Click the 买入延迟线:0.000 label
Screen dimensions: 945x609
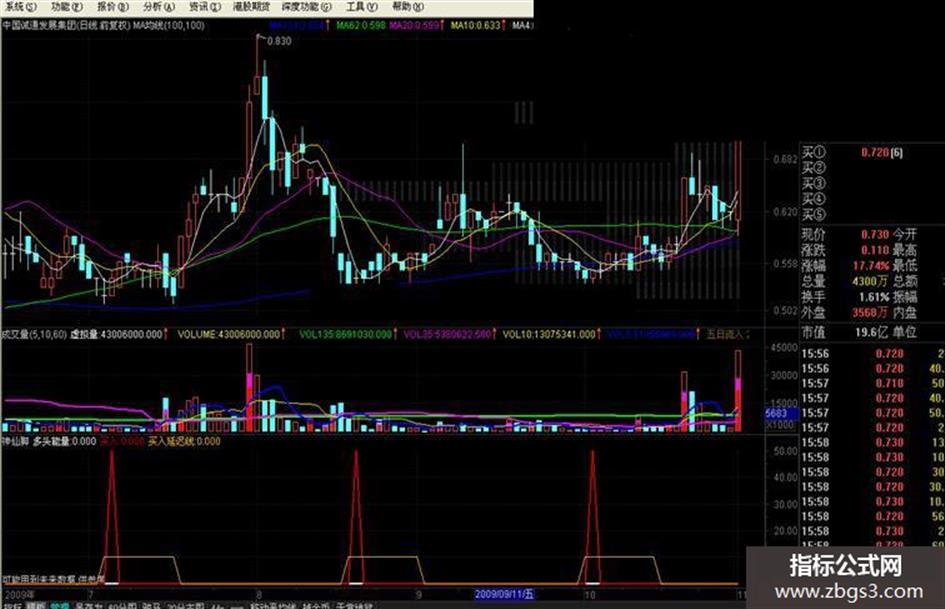184,441
